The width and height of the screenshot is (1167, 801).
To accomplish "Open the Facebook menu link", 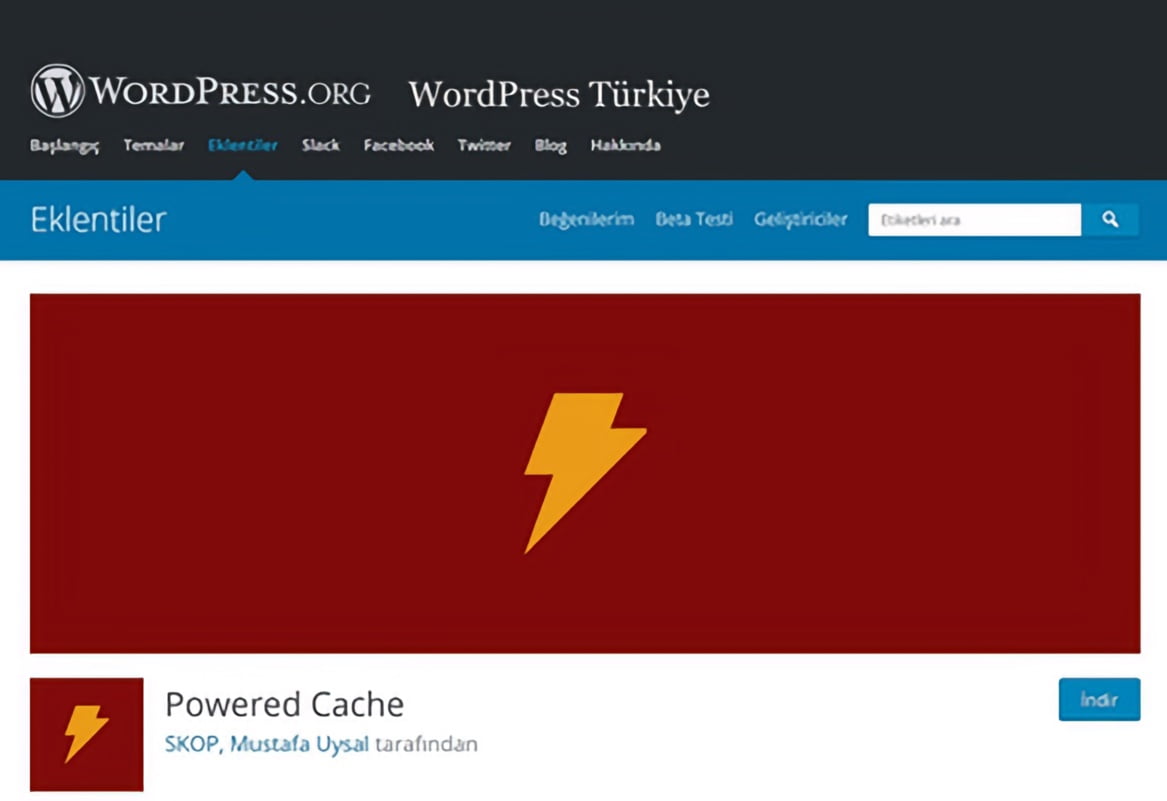I will 399,145.
